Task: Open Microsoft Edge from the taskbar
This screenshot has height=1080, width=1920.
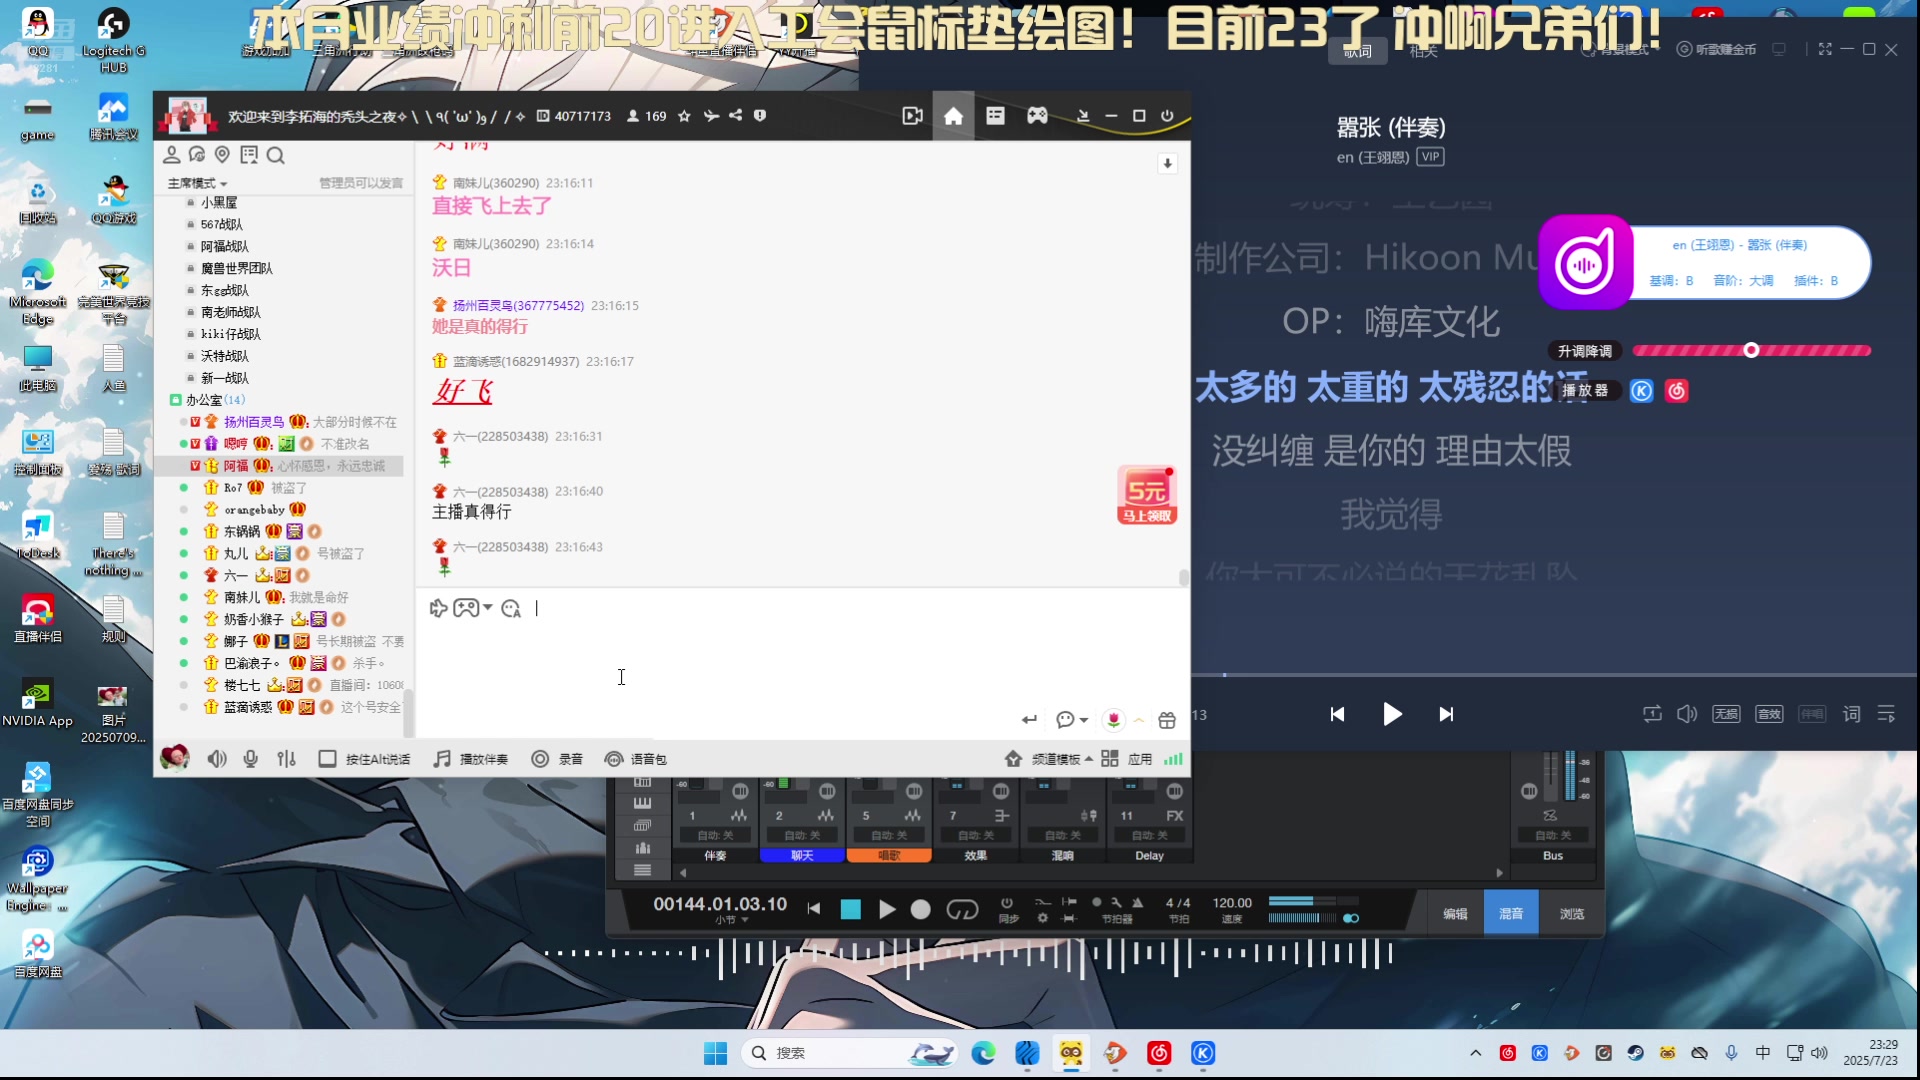Action: pyautogui.click(x=983, y=1053)
